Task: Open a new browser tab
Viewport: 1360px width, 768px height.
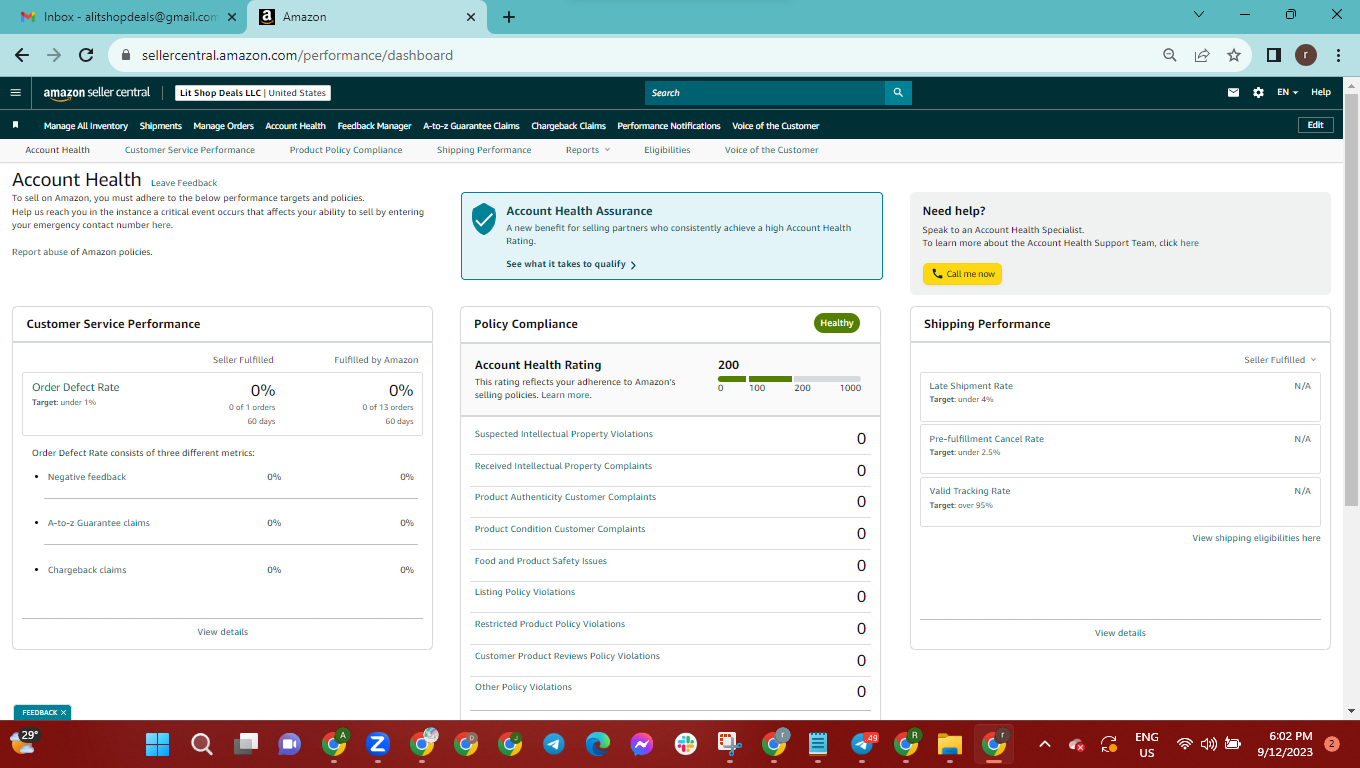Action: pyautogui.click(x=509, y=17)
